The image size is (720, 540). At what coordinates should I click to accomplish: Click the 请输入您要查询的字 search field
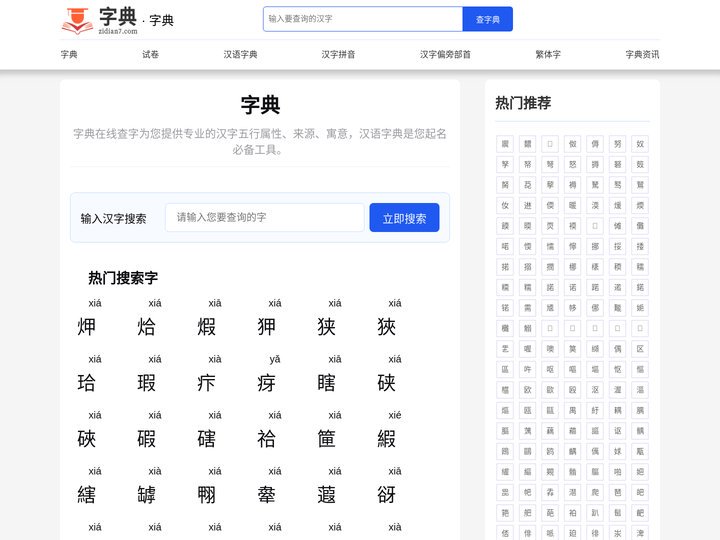(265, 217)
